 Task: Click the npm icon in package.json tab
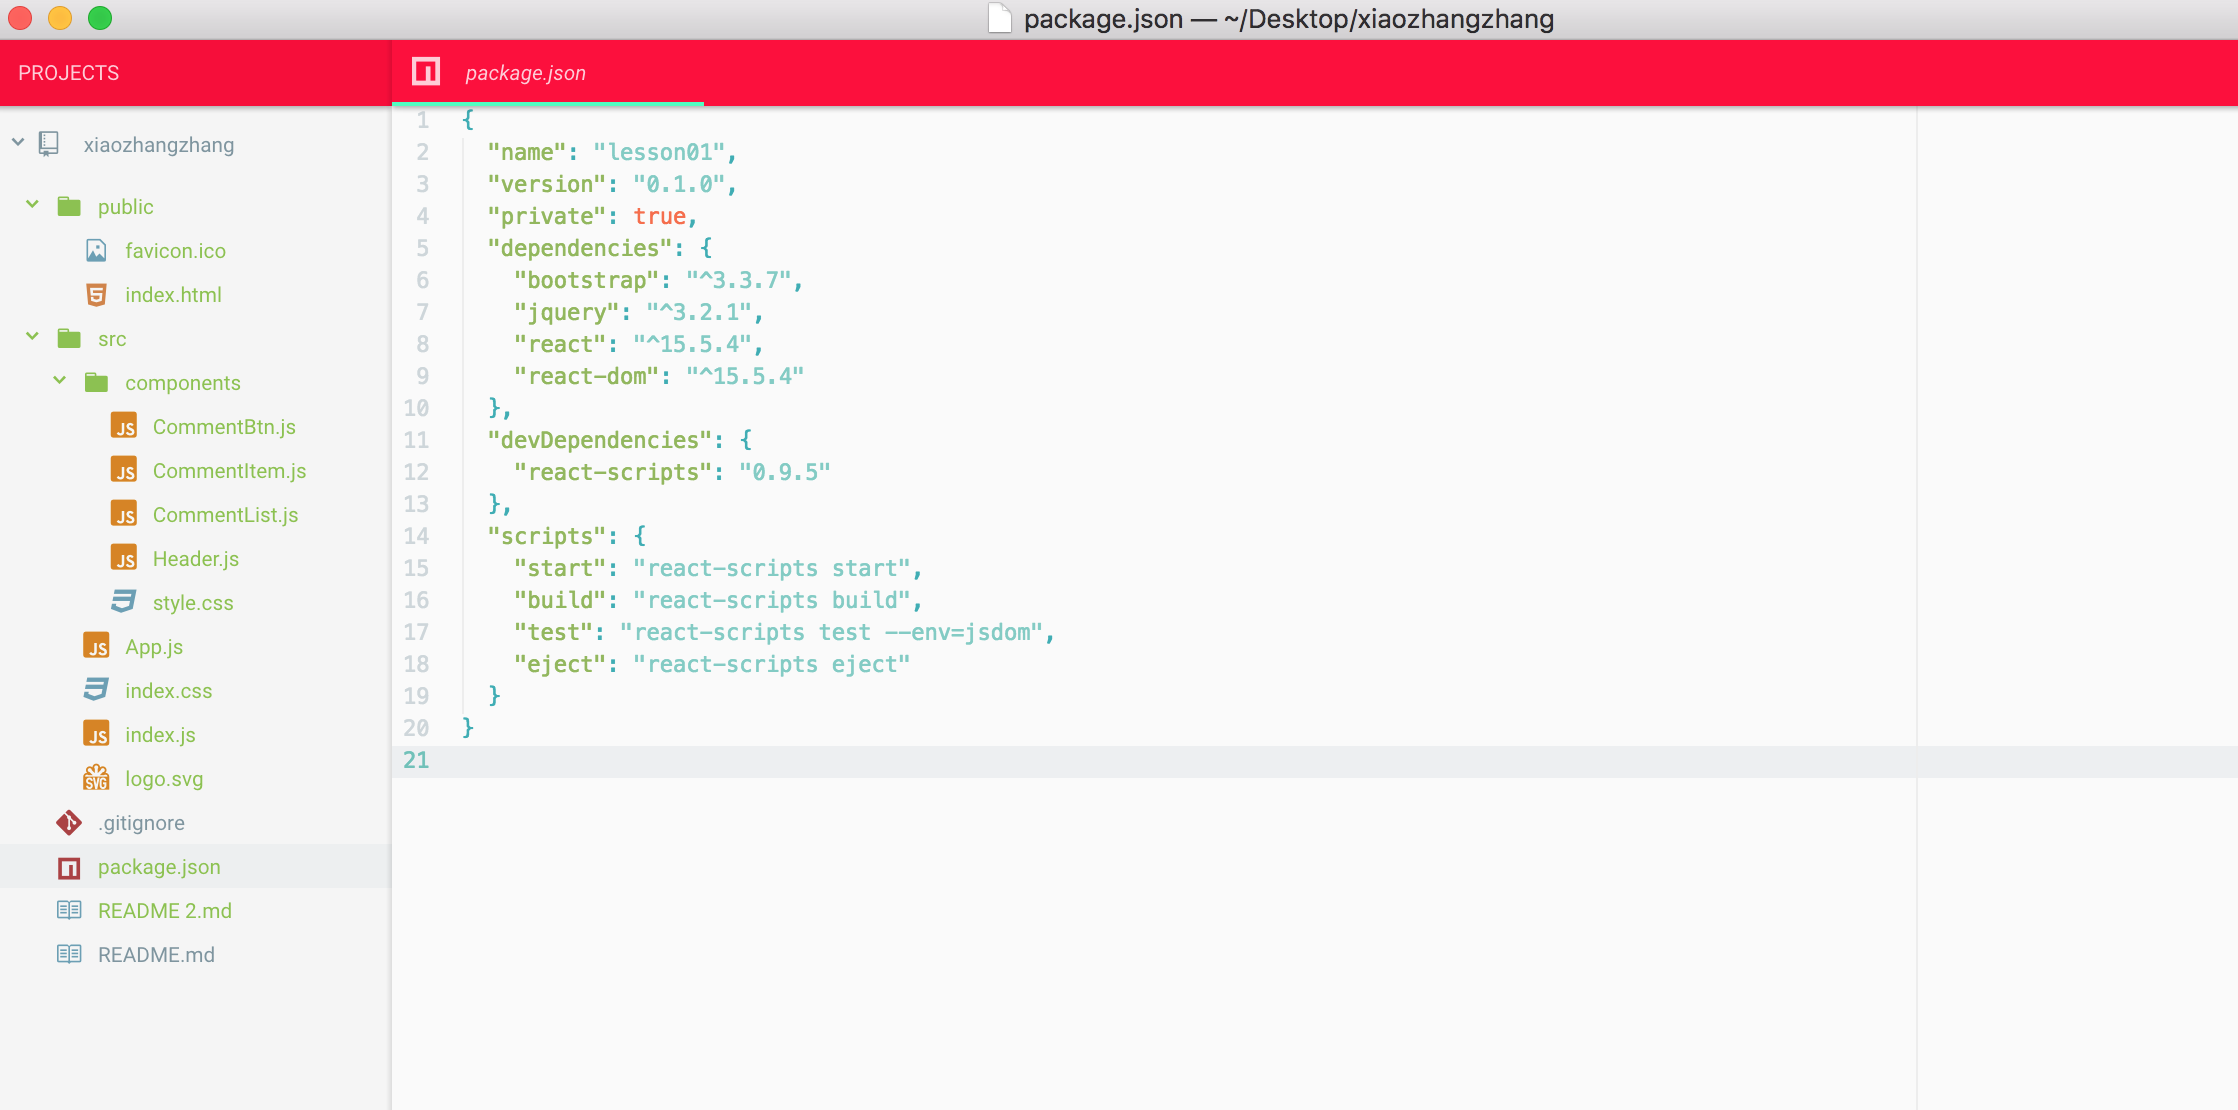point(426,72)
